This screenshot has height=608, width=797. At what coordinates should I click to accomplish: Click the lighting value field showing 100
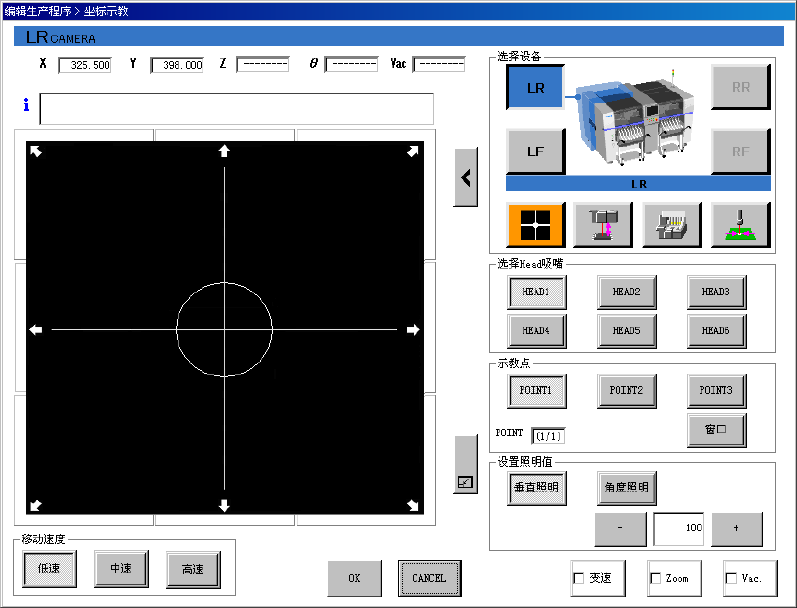click(x=679, y=529)
